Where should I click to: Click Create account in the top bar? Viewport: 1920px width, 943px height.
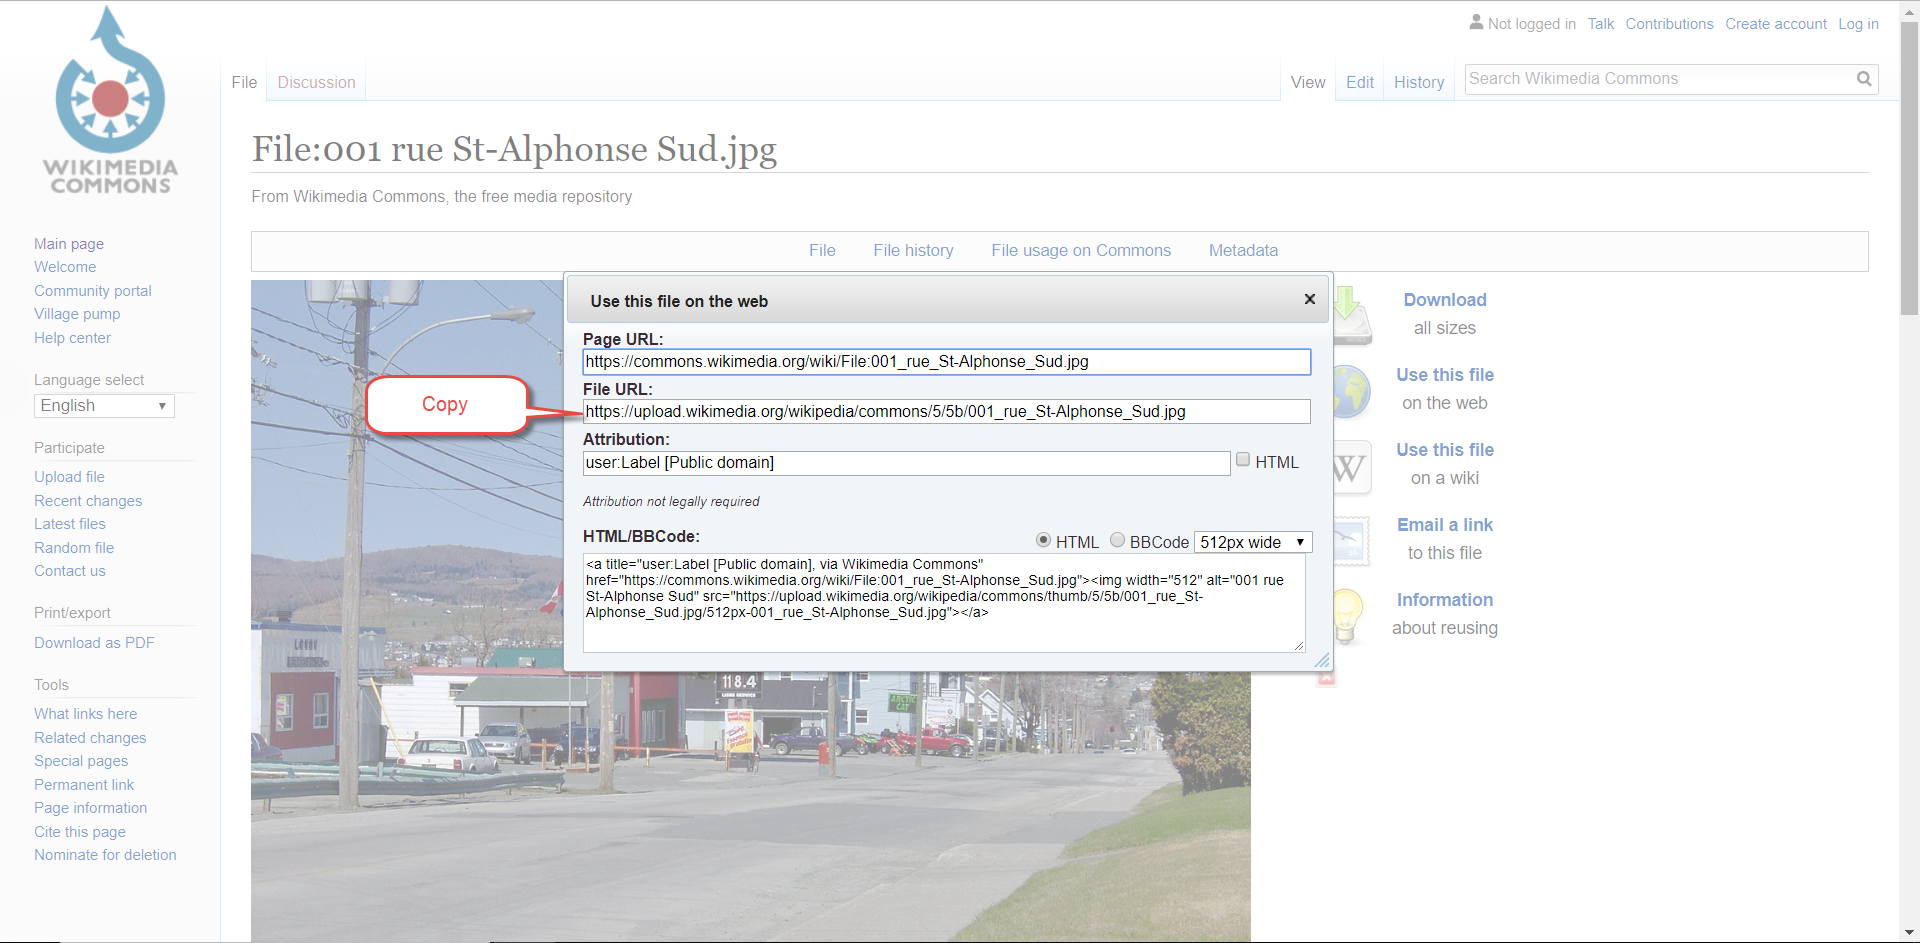point(1776,23)
